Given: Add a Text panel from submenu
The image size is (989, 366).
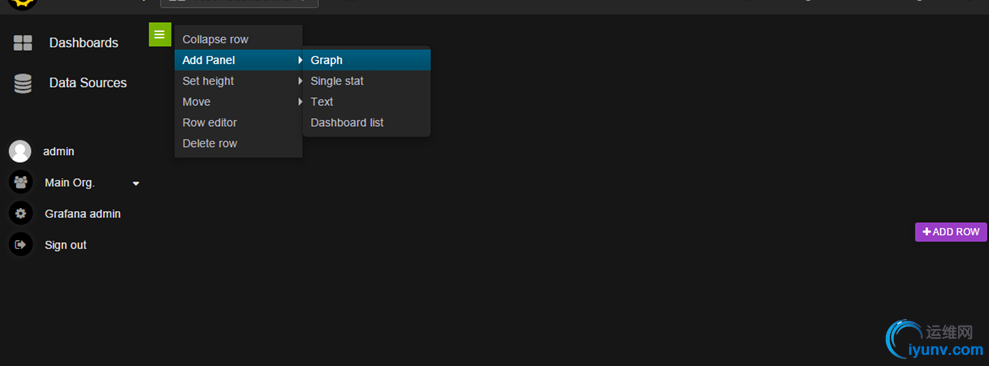Looking at the screenshot, I should pos(366,102).
